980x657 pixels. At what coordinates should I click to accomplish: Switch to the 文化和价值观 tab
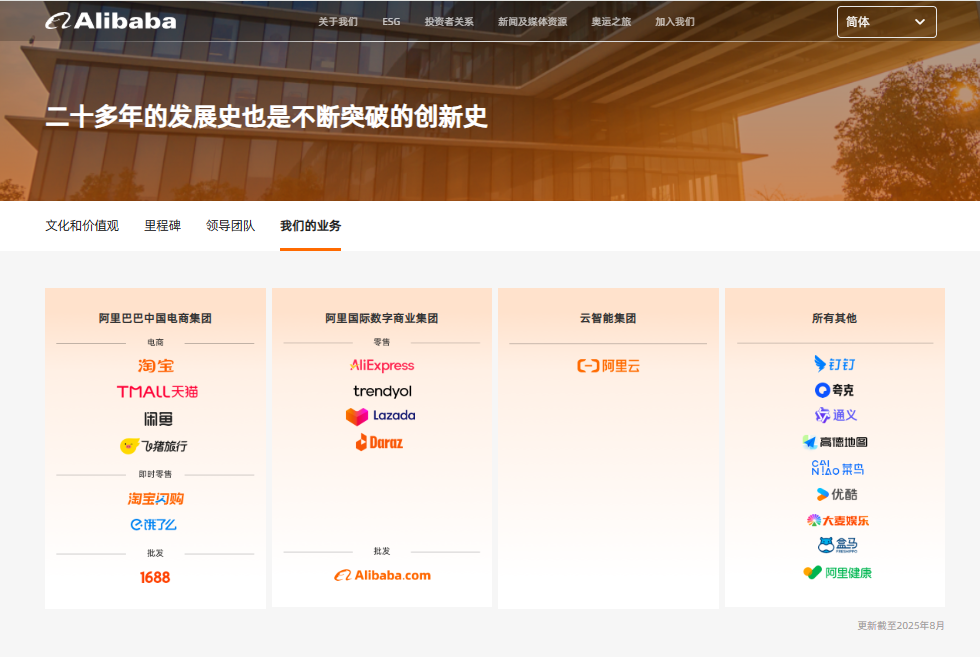82,226
